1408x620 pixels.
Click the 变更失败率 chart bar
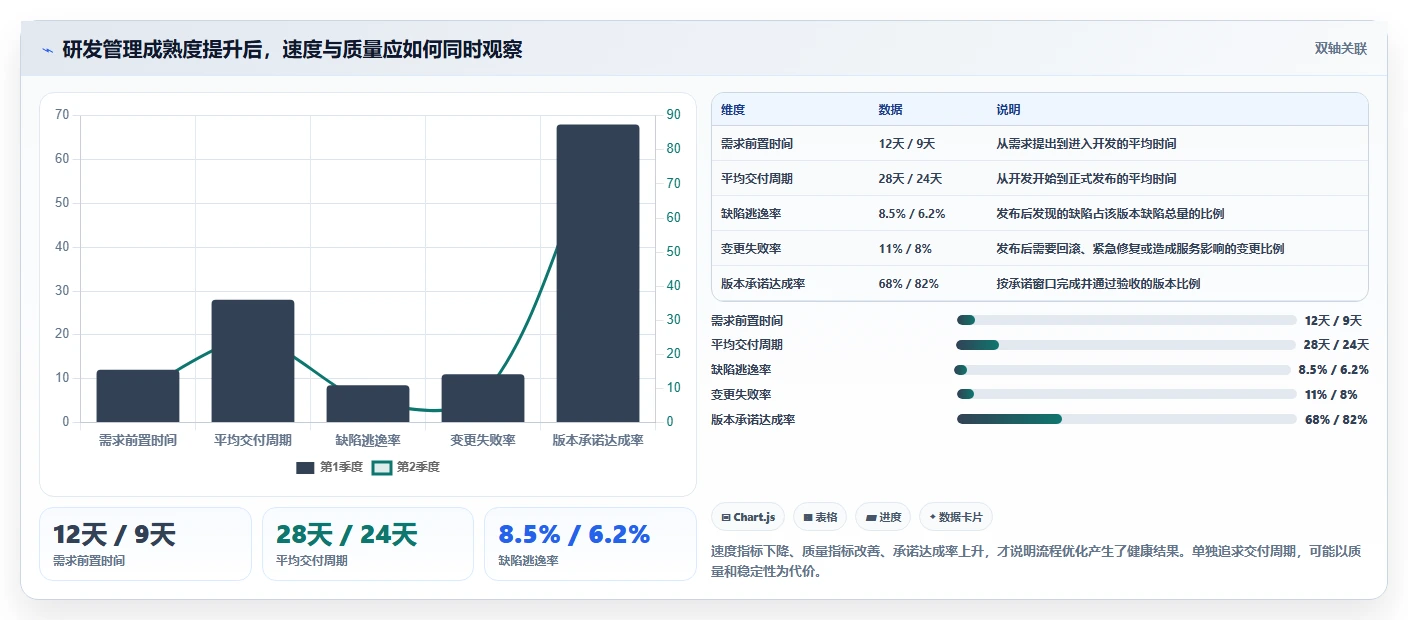[x=483, y=398]
